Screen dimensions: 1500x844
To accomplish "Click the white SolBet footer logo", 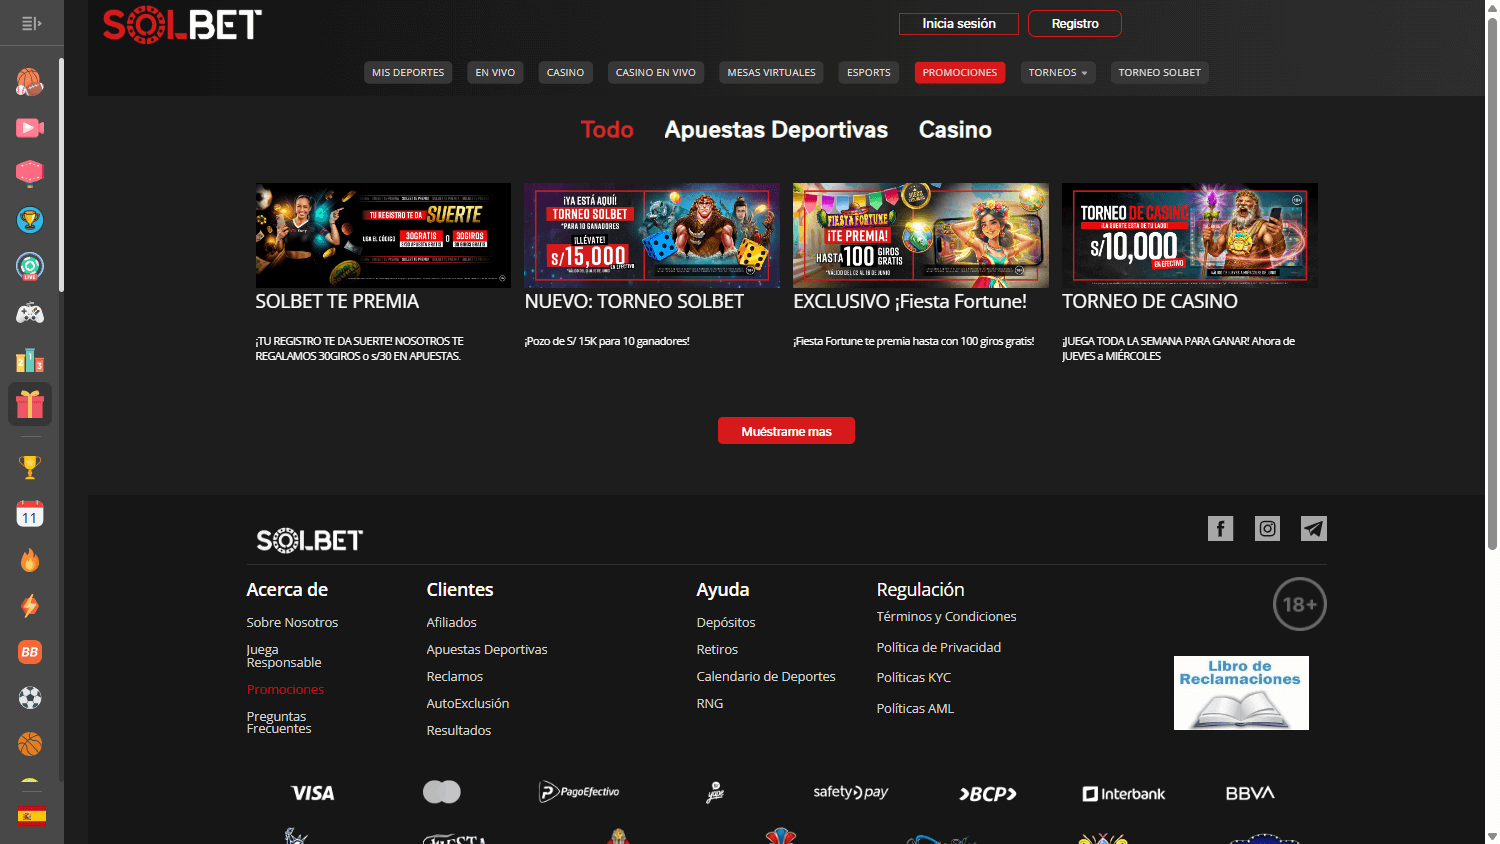I will 310,541.
